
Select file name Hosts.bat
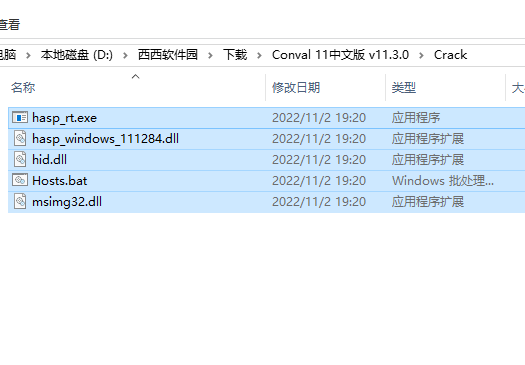pyautogui.click(x=60, y=181)
